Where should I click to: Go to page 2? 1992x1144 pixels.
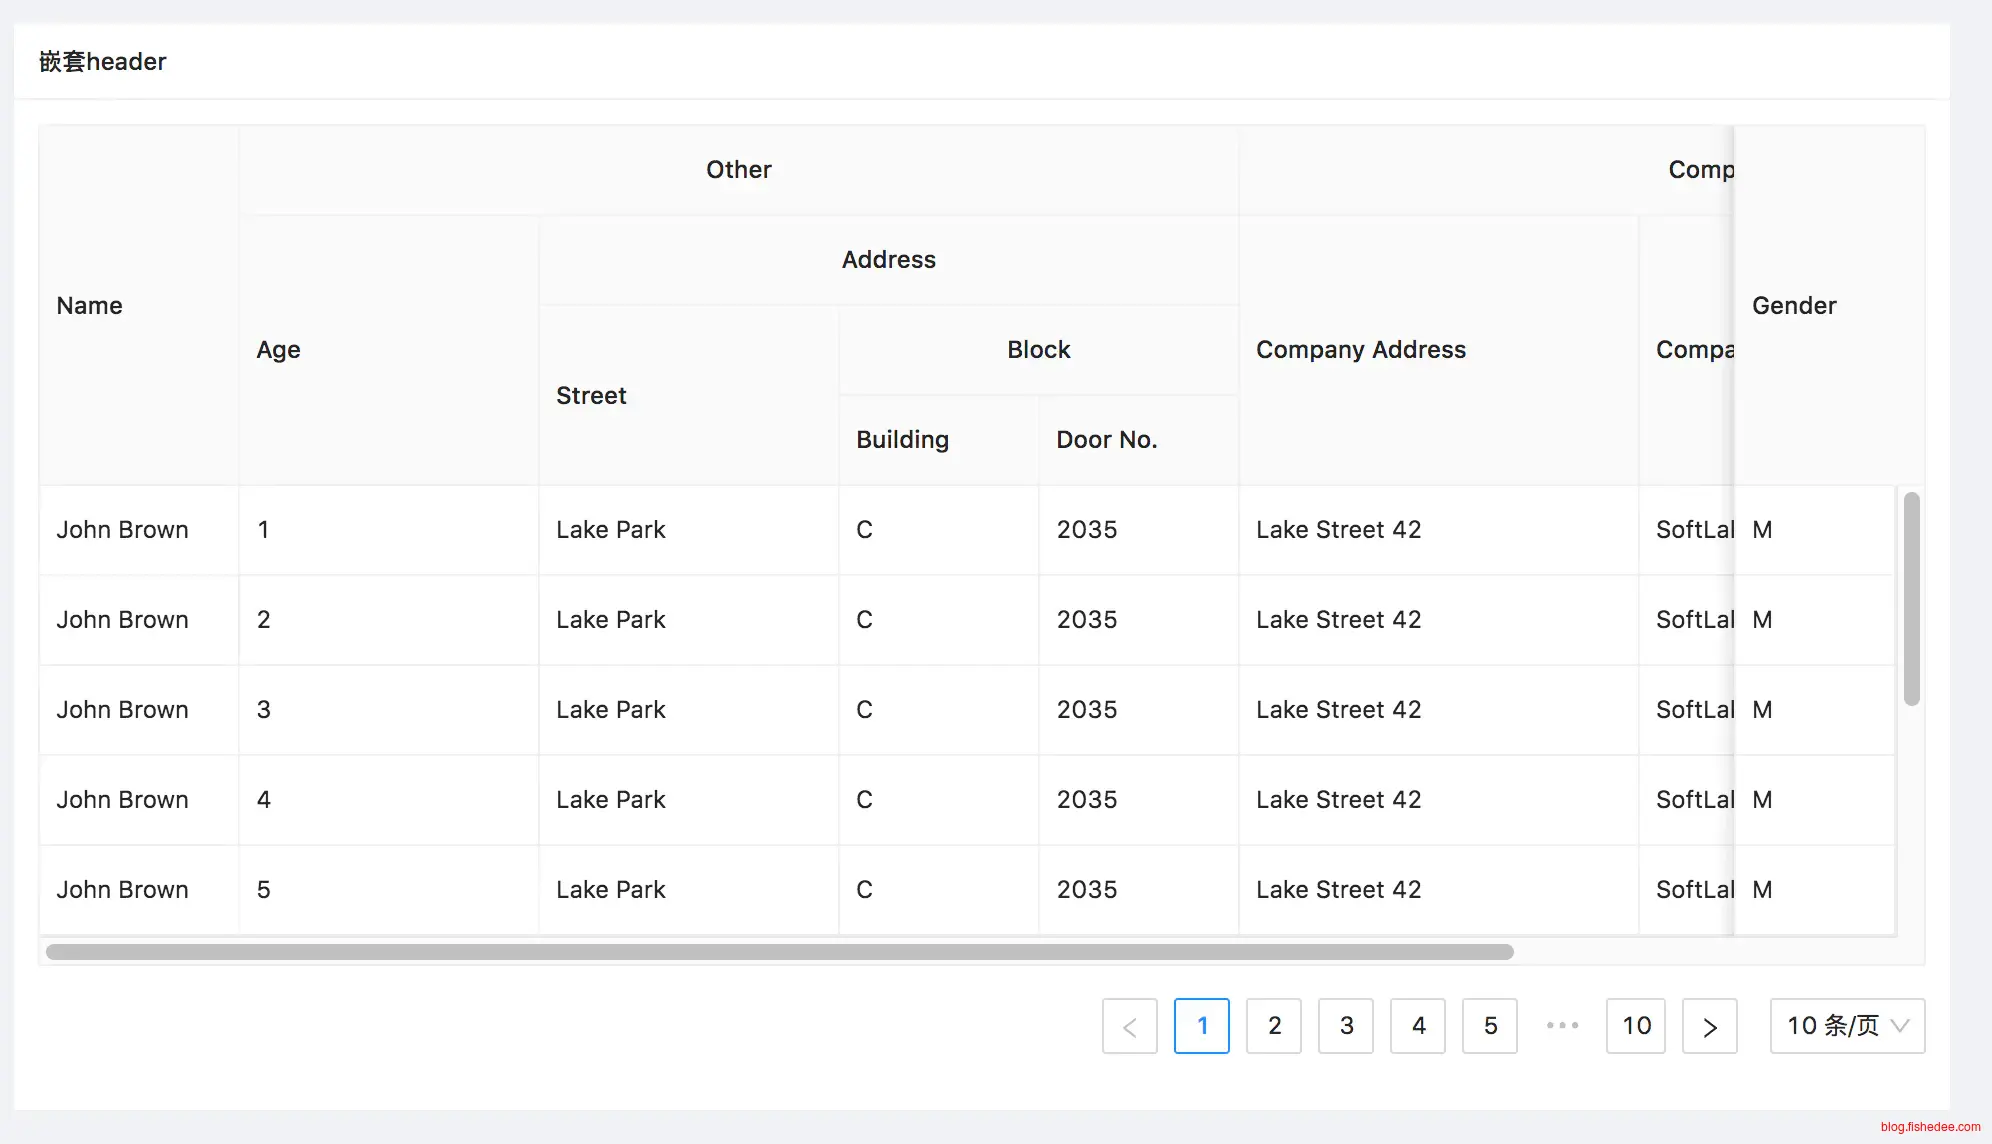pyautogui.click(x=1273, y=1026)
